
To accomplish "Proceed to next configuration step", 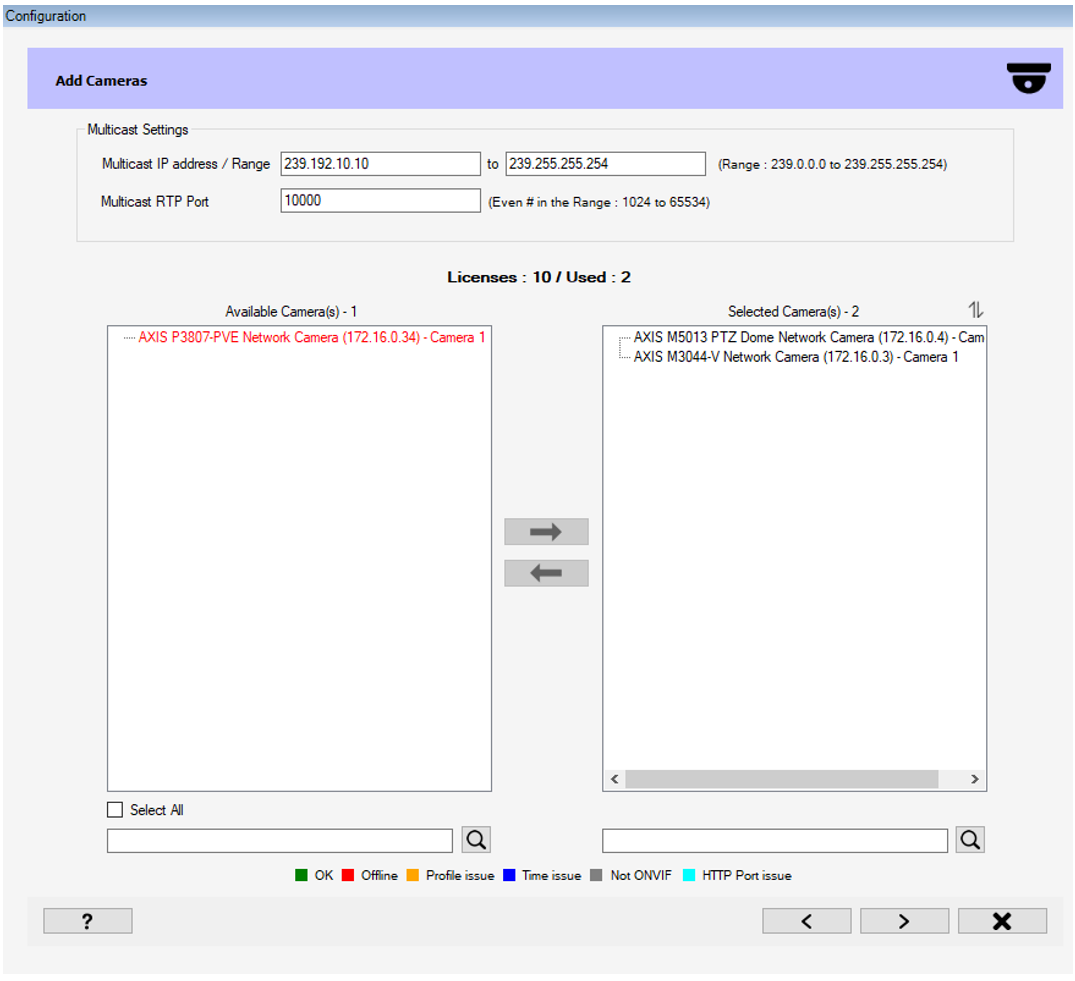I will 904,921.
